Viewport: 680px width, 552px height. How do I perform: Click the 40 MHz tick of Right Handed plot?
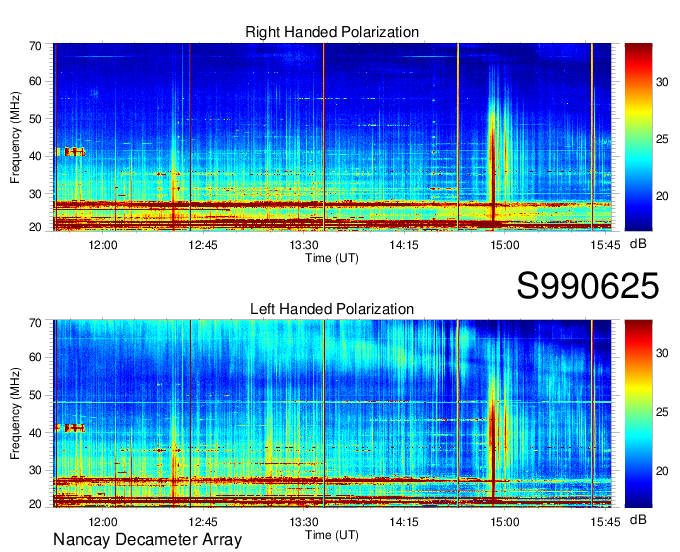coord(35,156)
